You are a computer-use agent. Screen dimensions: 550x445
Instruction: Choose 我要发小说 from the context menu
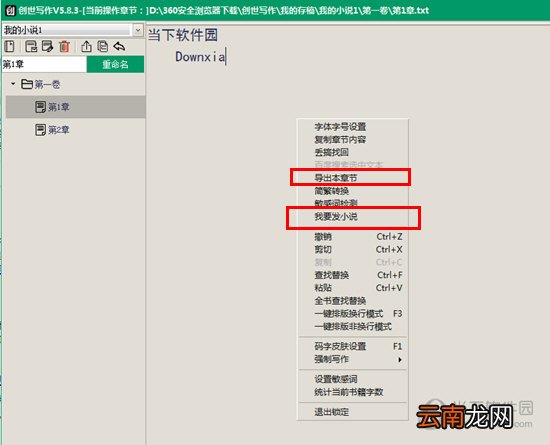pyautogui.click(x=353, y=216)
